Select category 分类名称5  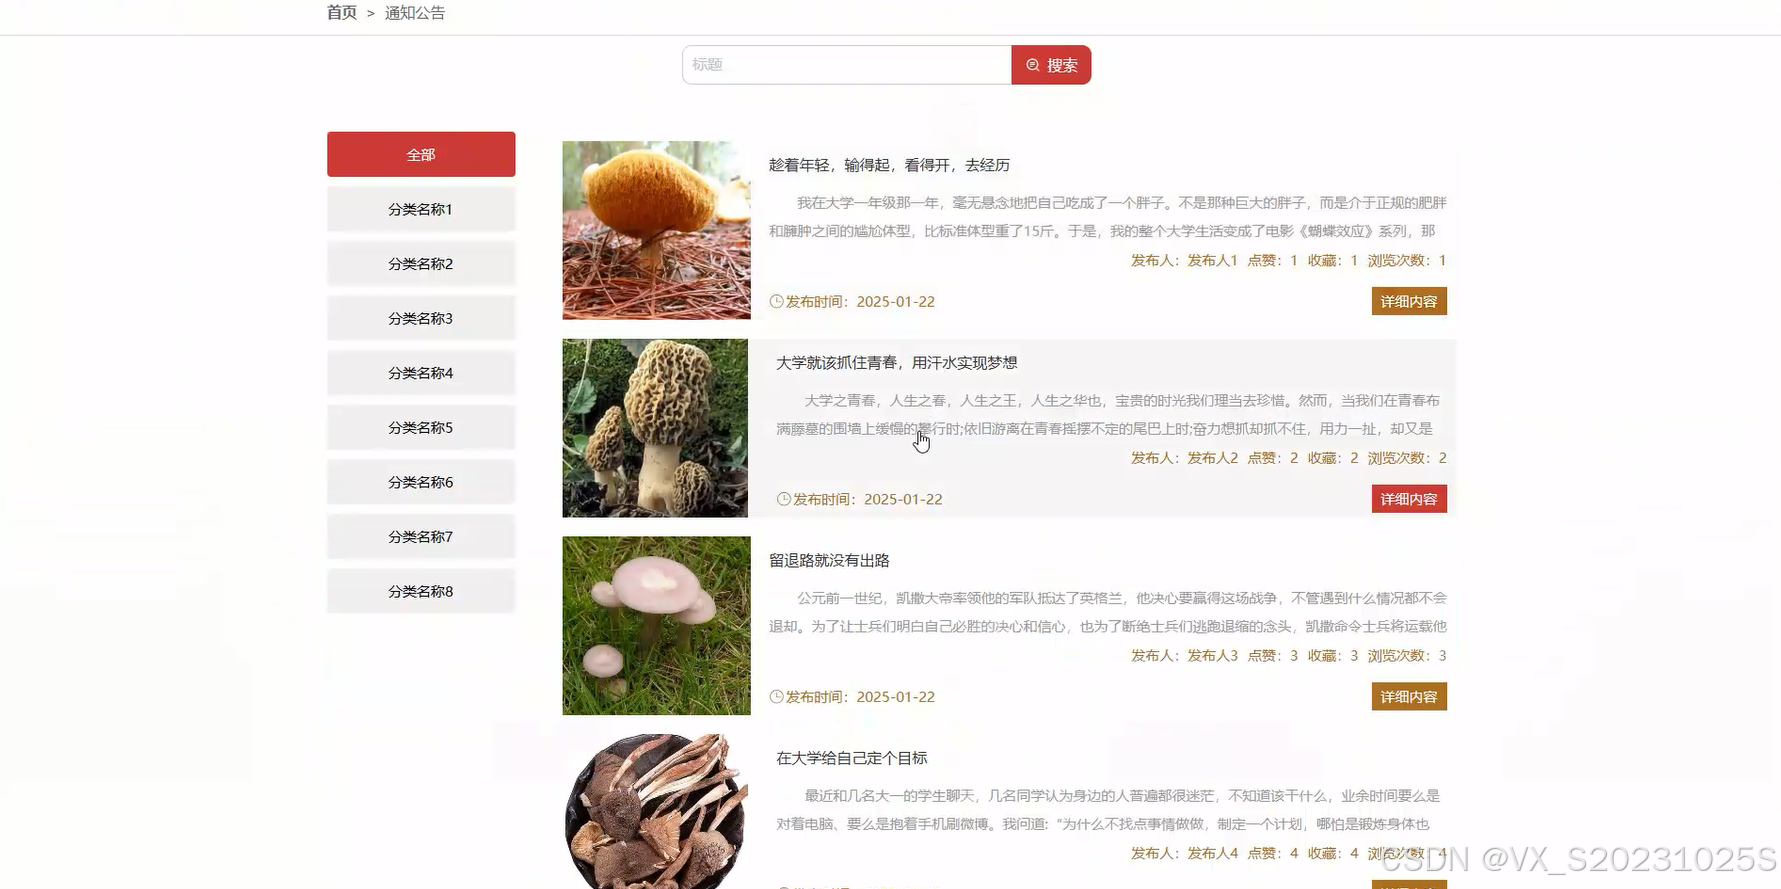pyautogui.click(x=421, y=427)
